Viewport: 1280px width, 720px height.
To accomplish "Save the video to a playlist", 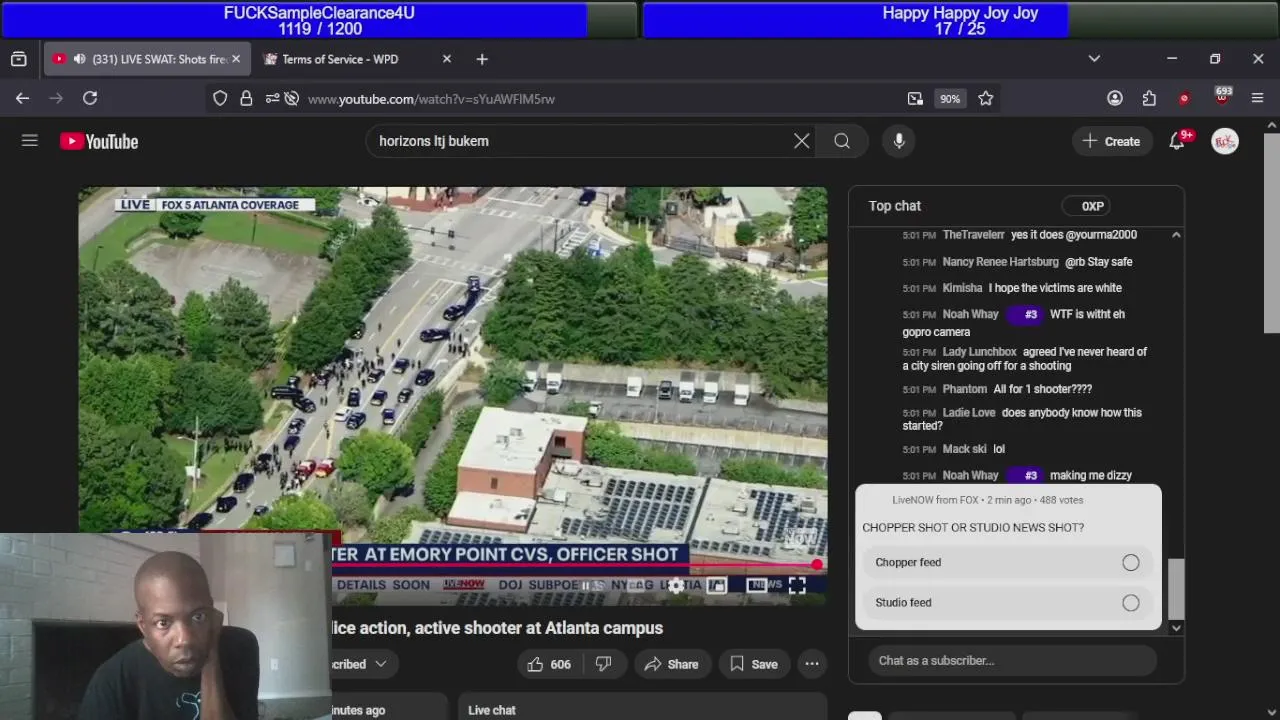I will click(x=754, y=664).
